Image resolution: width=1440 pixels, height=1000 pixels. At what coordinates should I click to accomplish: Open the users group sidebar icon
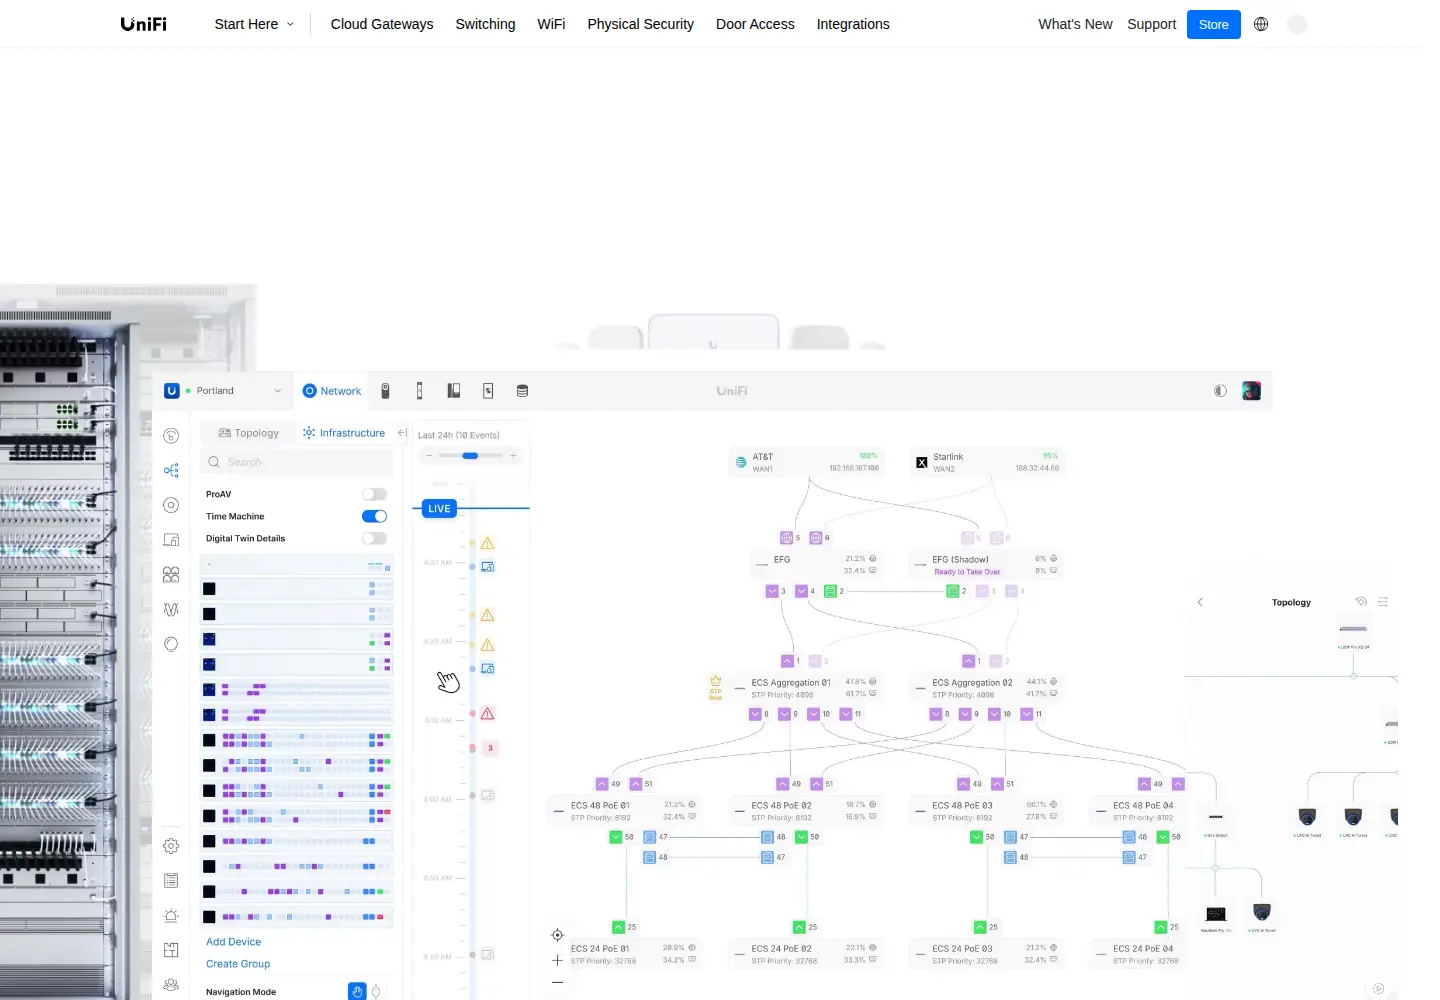[x=171, y=985]
